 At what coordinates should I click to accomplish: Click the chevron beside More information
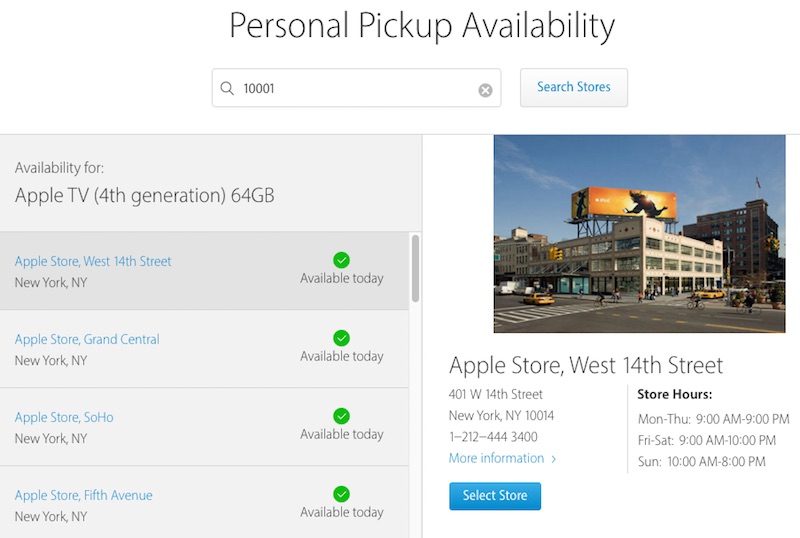(x=554, y=459)
